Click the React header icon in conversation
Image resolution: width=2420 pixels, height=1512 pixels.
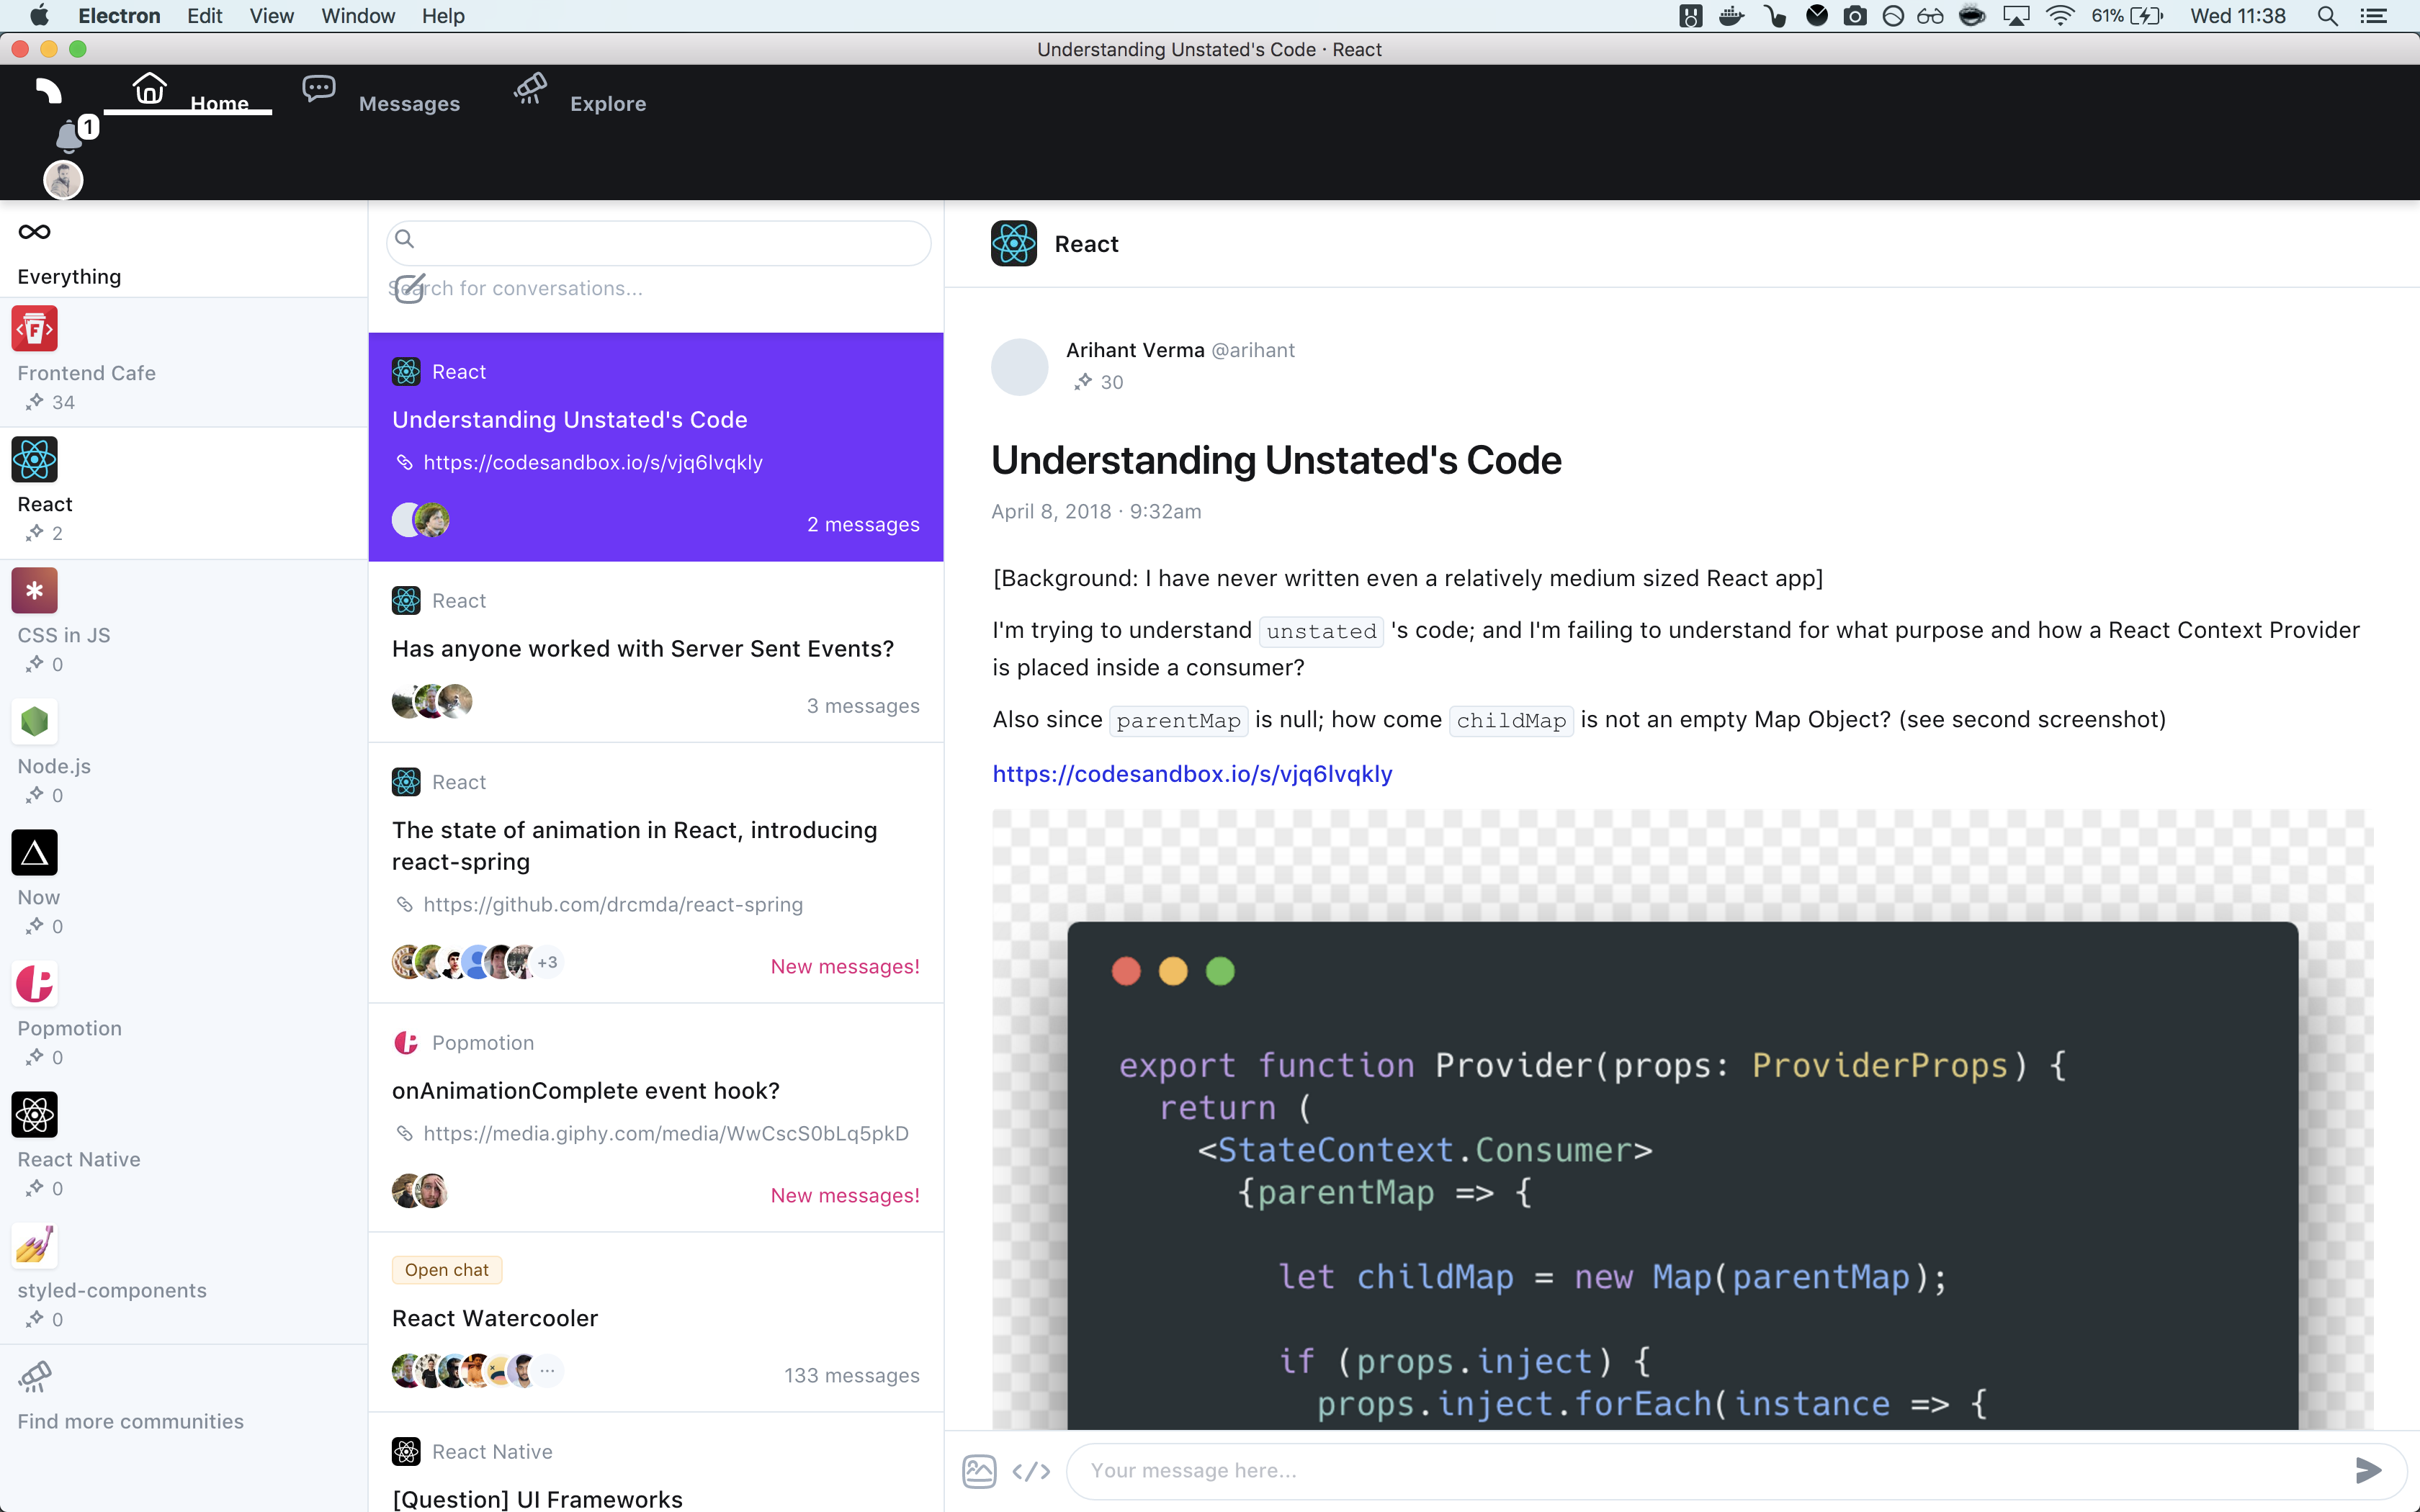coord(1014,244)
